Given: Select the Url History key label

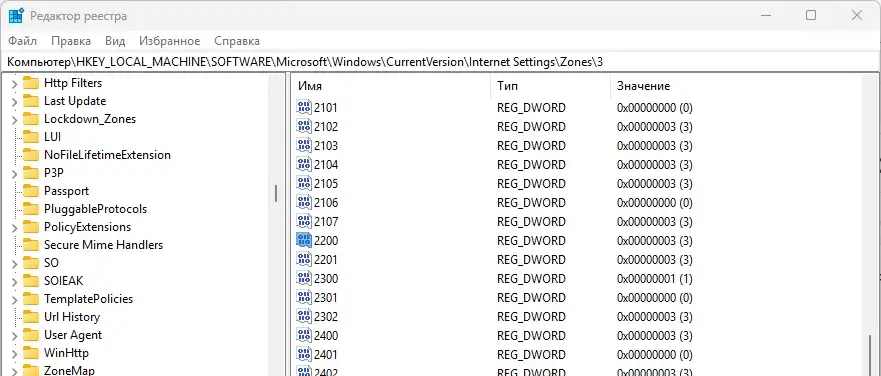Looking at the screenshot, I should point(72,317).
